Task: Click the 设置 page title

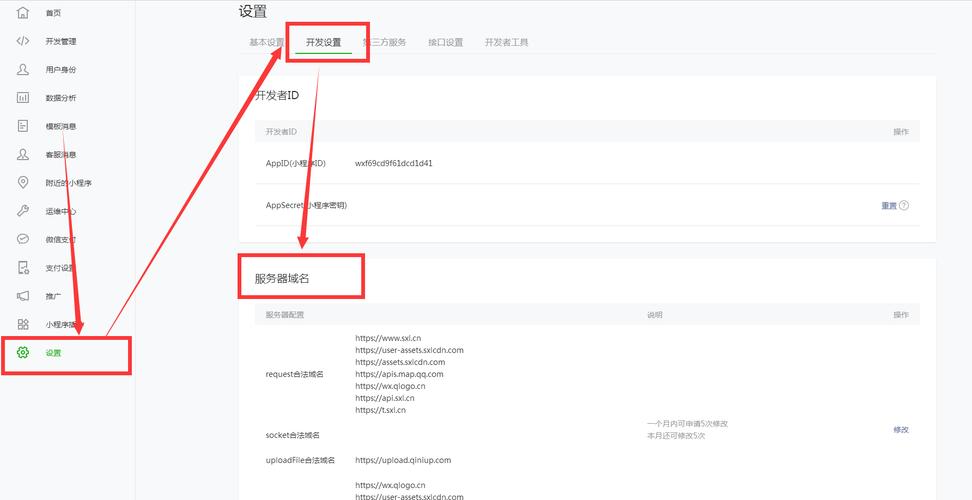Action: [x=252, y=11]
